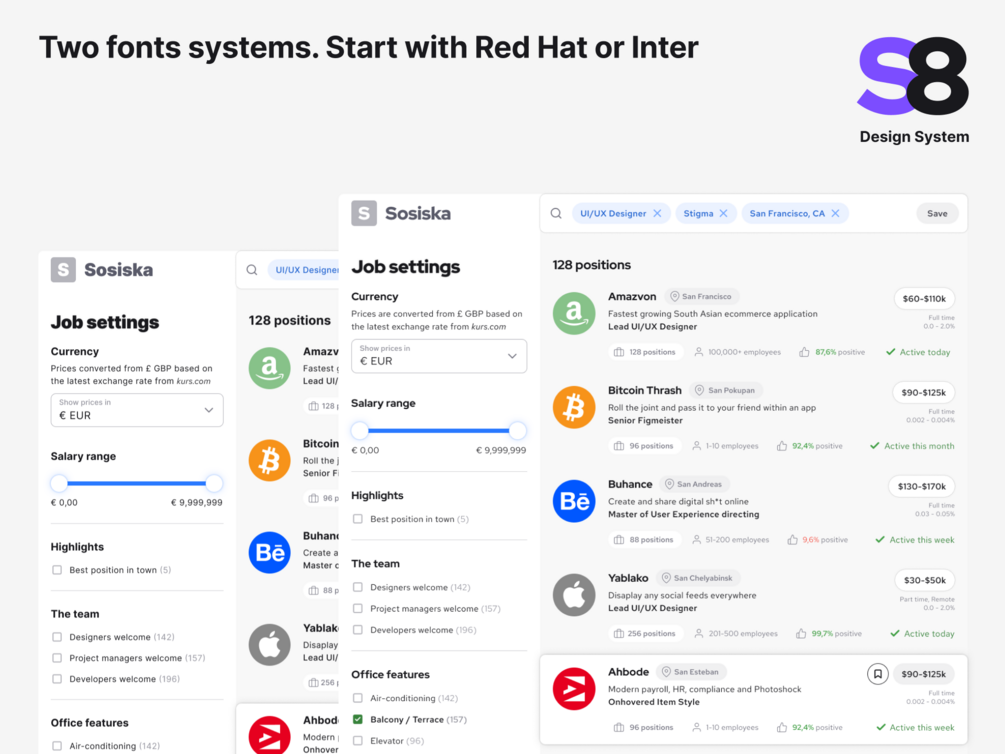The width and height of the screenshot is (1005, 754).
Task: Click left salary slider handle in left panel
Action: pyautogui.click(x=59, y=483)
